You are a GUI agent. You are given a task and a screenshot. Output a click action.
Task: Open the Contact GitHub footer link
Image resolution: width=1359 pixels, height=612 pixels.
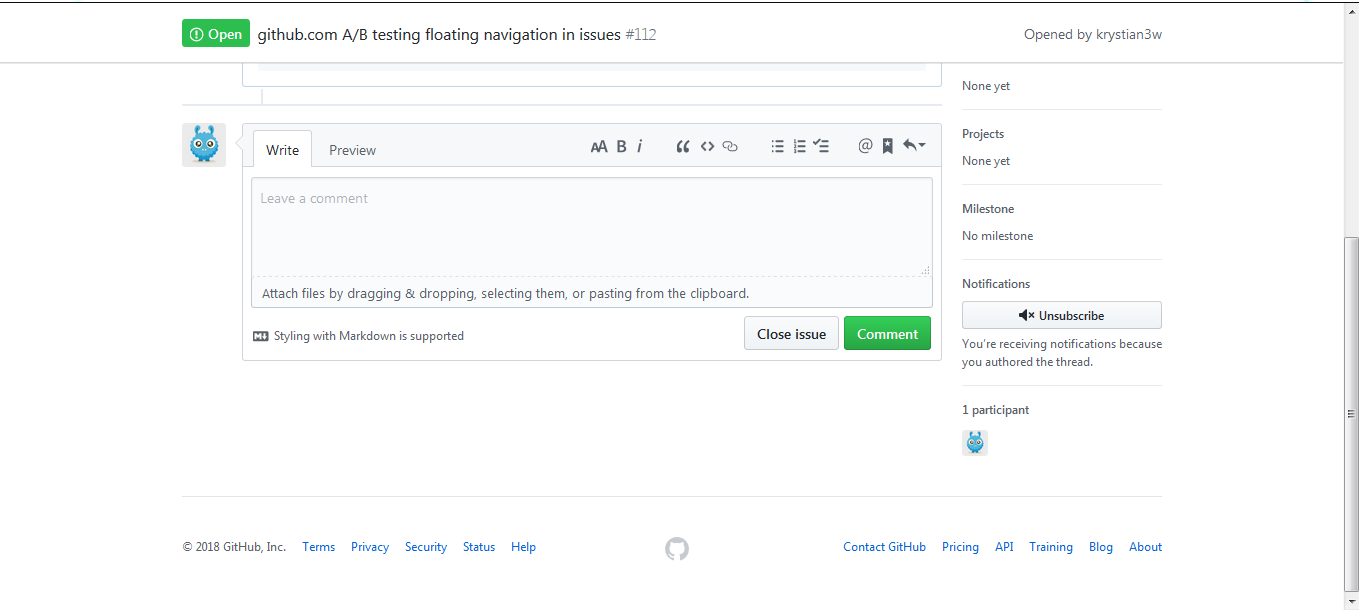pos(884,547)
